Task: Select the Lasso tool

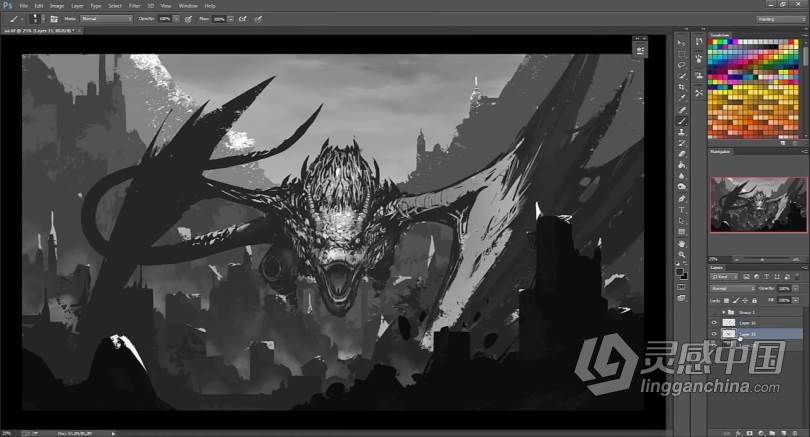Action: coord(682,65)
